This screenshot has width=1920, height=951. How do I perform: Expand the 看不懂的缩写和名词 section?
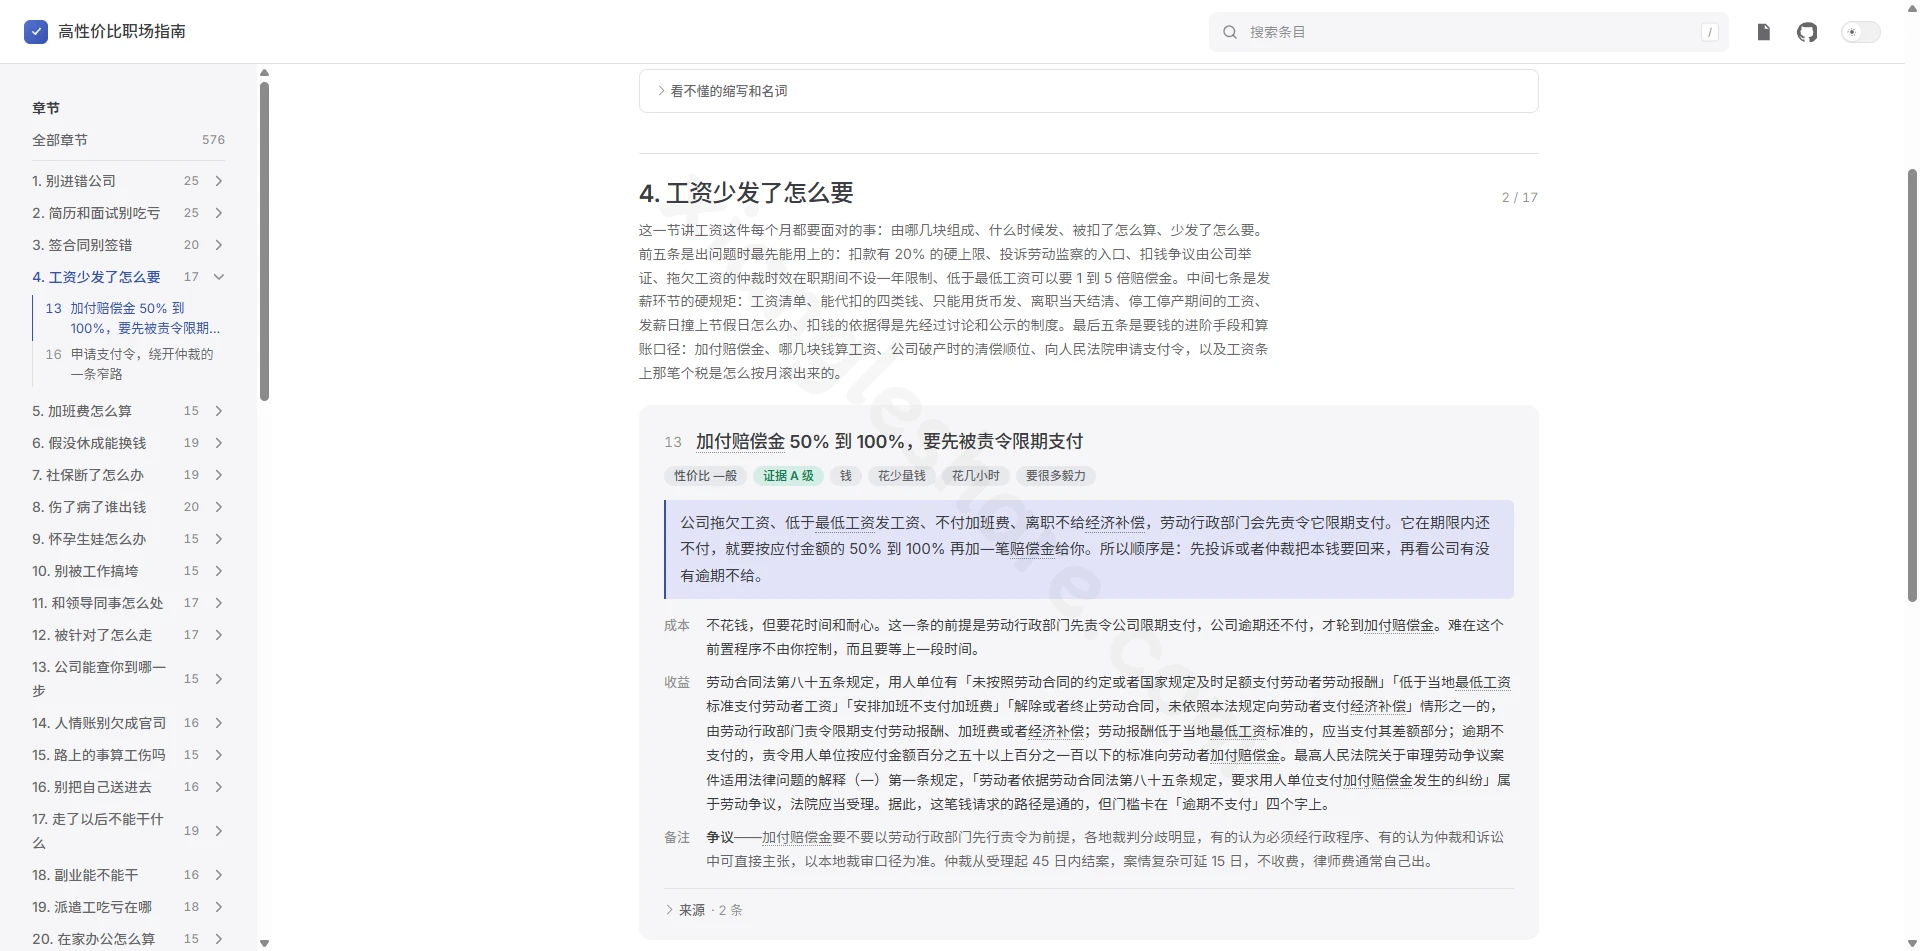pos(1088,91)
